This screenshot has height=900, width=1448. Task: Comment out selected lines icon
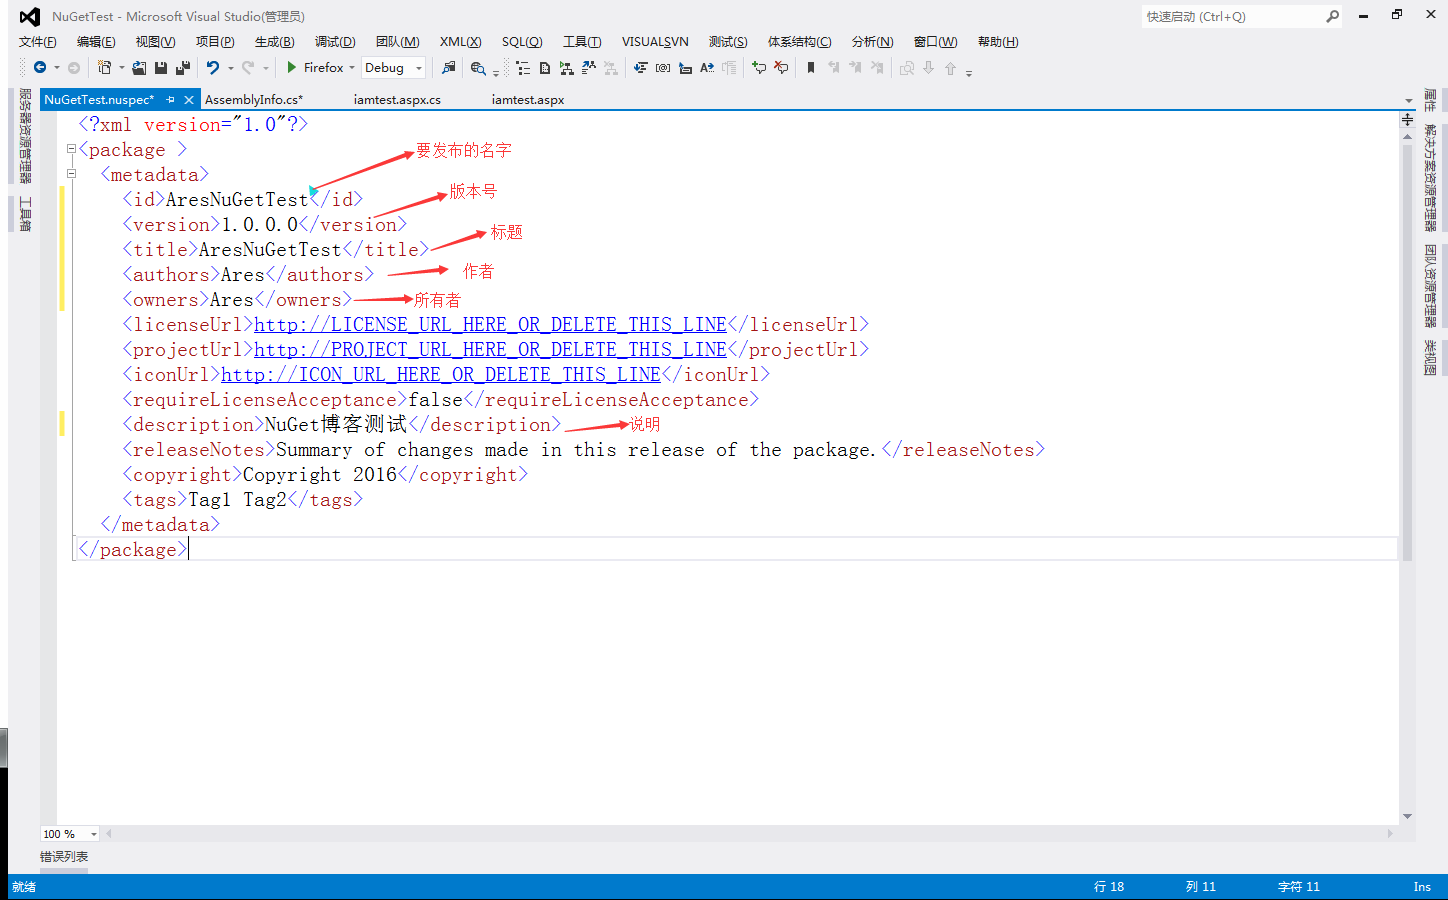pos(759,68)
